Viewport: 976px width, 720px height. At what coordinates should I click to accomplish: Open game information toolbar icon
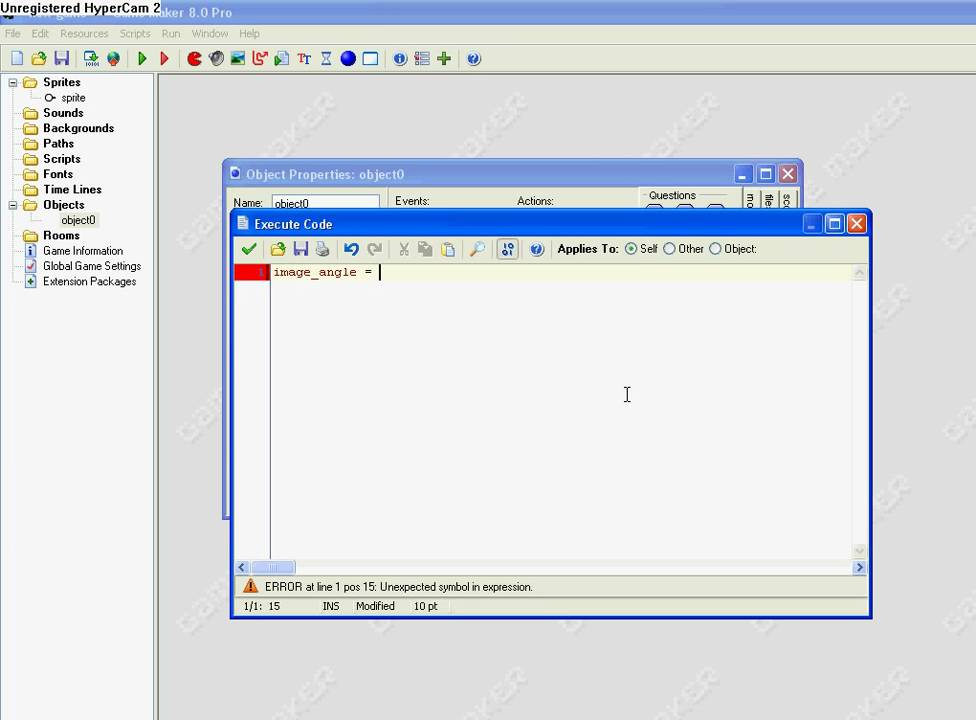(x=400, y=58)
